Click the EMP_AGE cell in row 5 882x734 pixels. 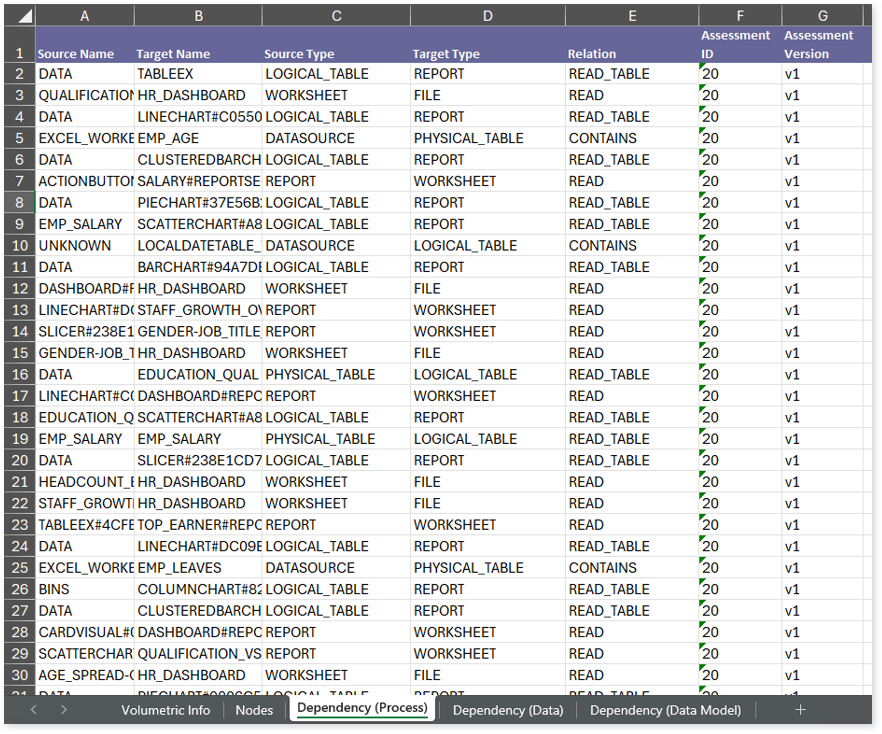point(197,138)
